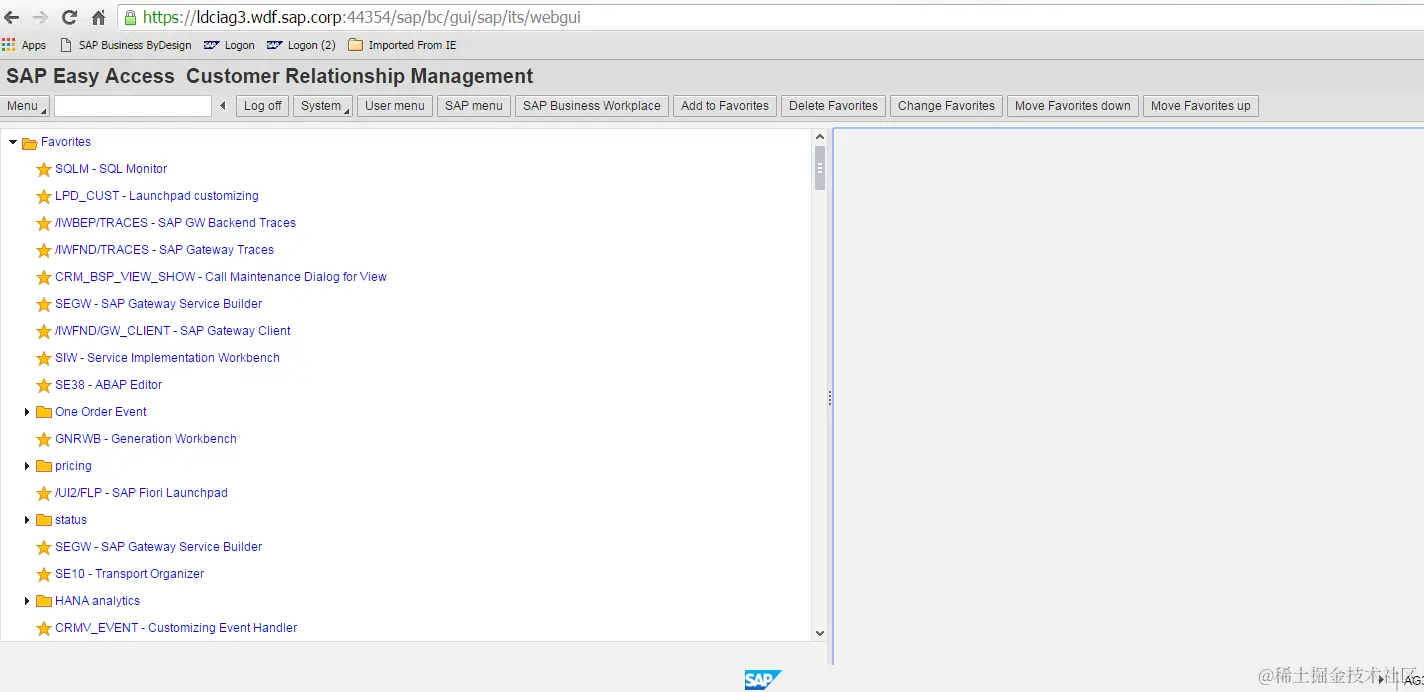Click the star icon beside CRM_BSP_VIEW_SHOW
Image resolution: width=1424 pixels, height=692 pixels.
tap(44, 278)
